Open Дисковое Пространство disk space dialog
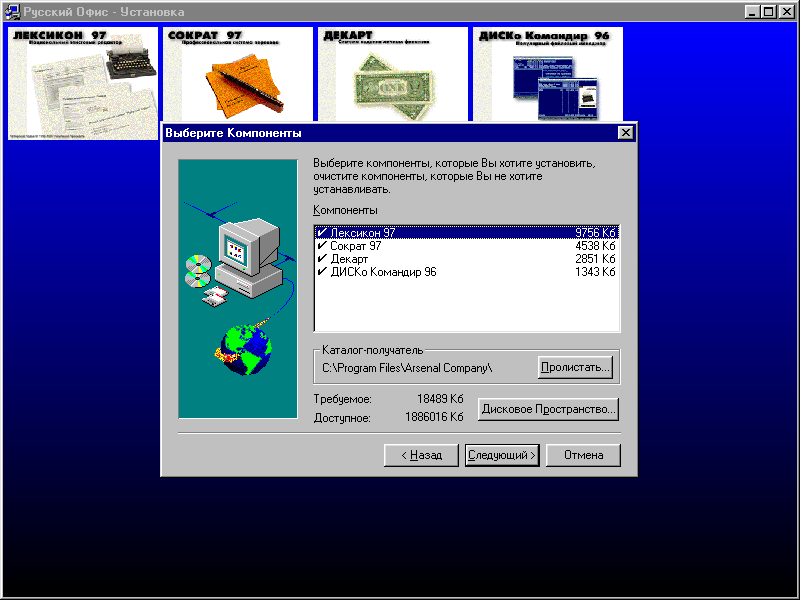The height and width of the screenshot is (600, 800). [x=548, y=409]
